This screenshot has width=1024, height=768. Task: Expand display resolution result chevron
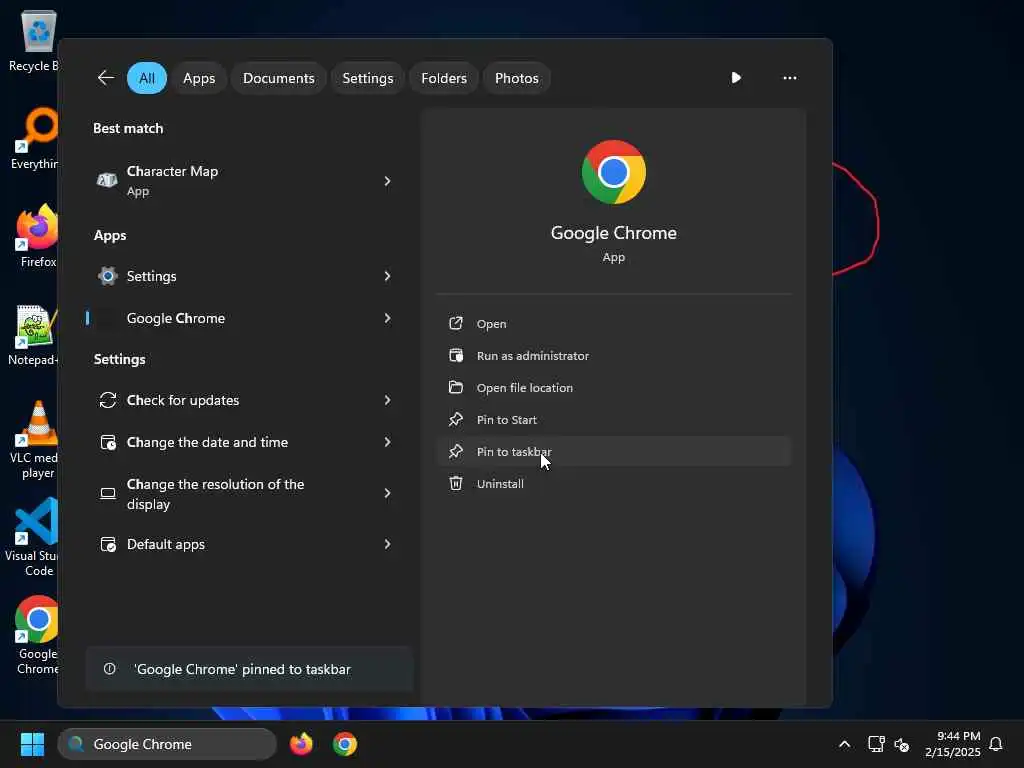pyautogui.click(x=387, y=493)
